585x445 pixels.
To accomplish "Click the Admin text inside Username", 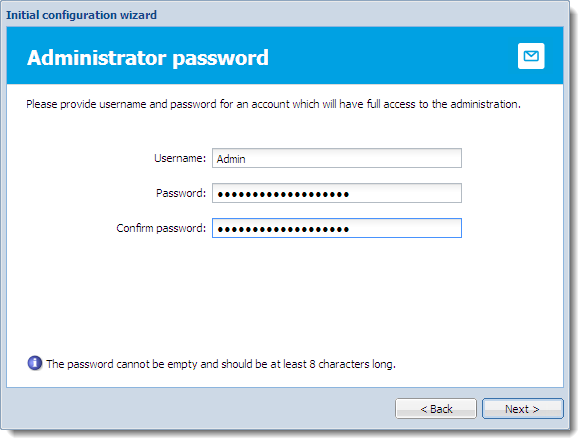I will click(x=231, y=159).
